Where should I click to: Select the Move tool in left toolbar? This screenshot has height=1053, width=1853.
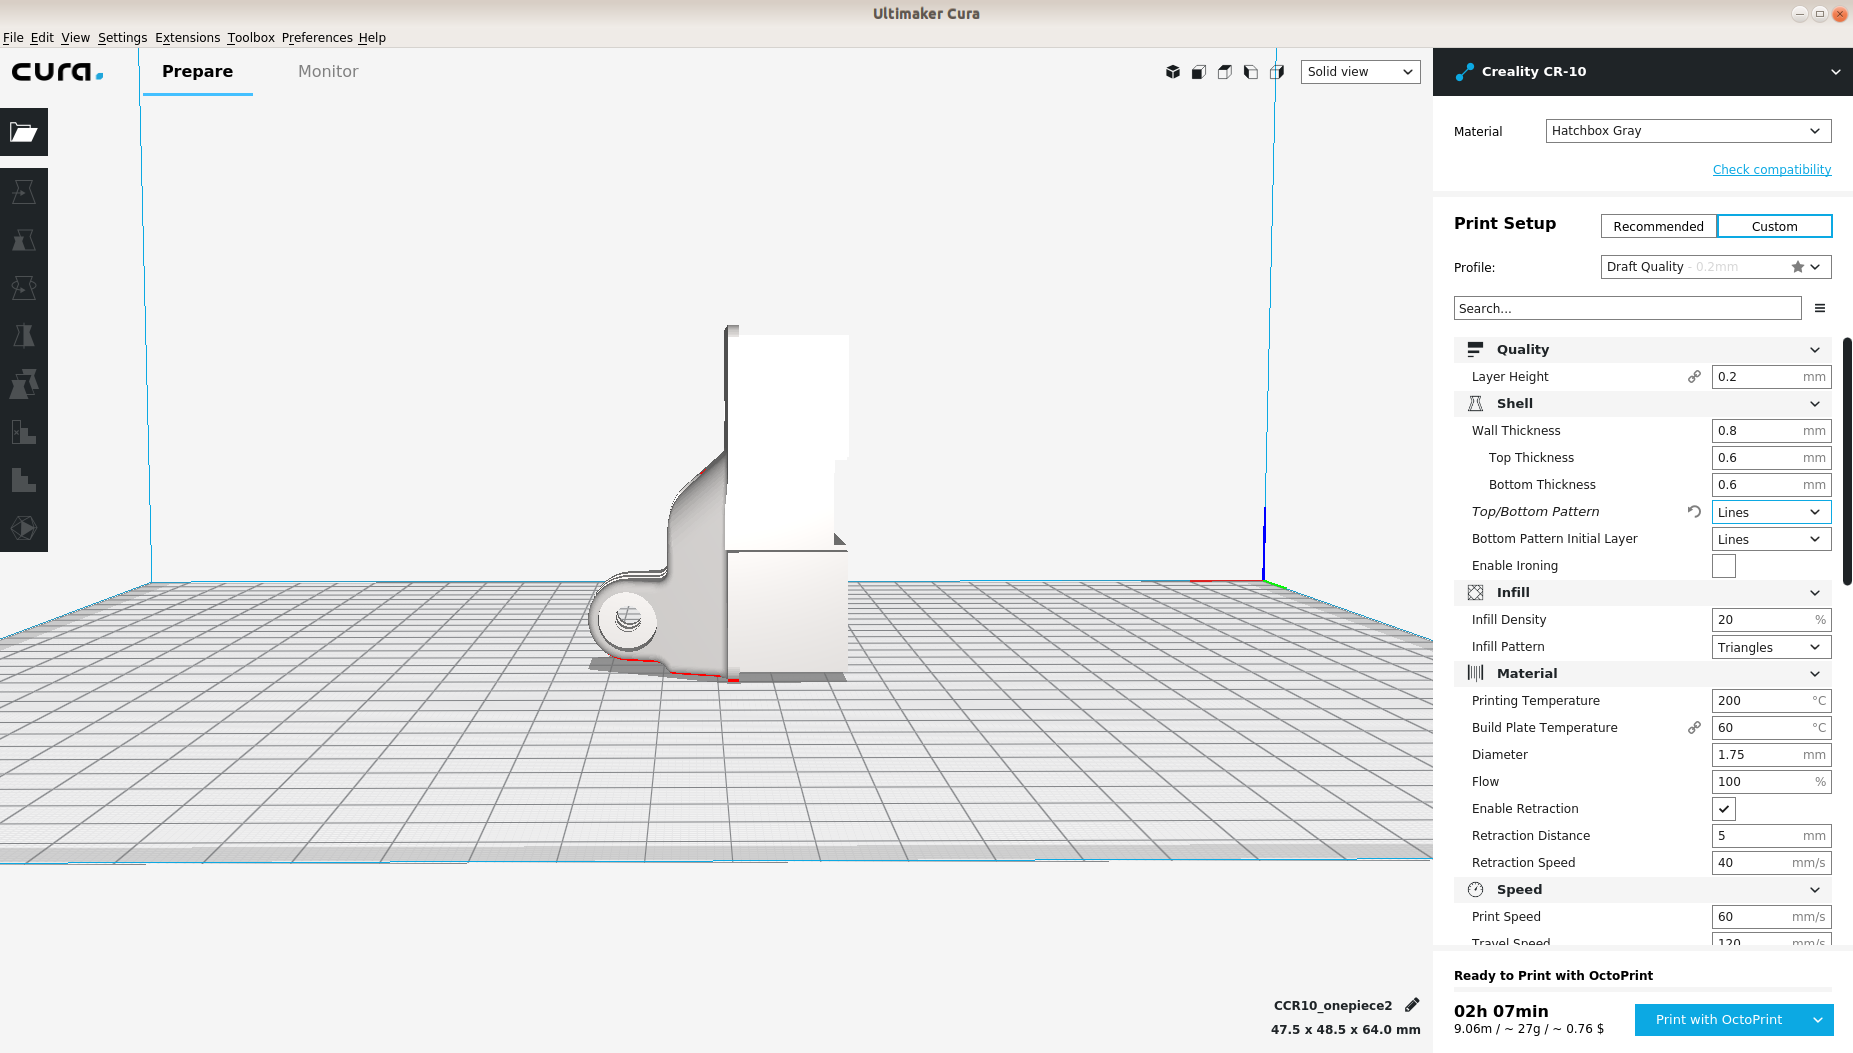(x=24, y=192)
